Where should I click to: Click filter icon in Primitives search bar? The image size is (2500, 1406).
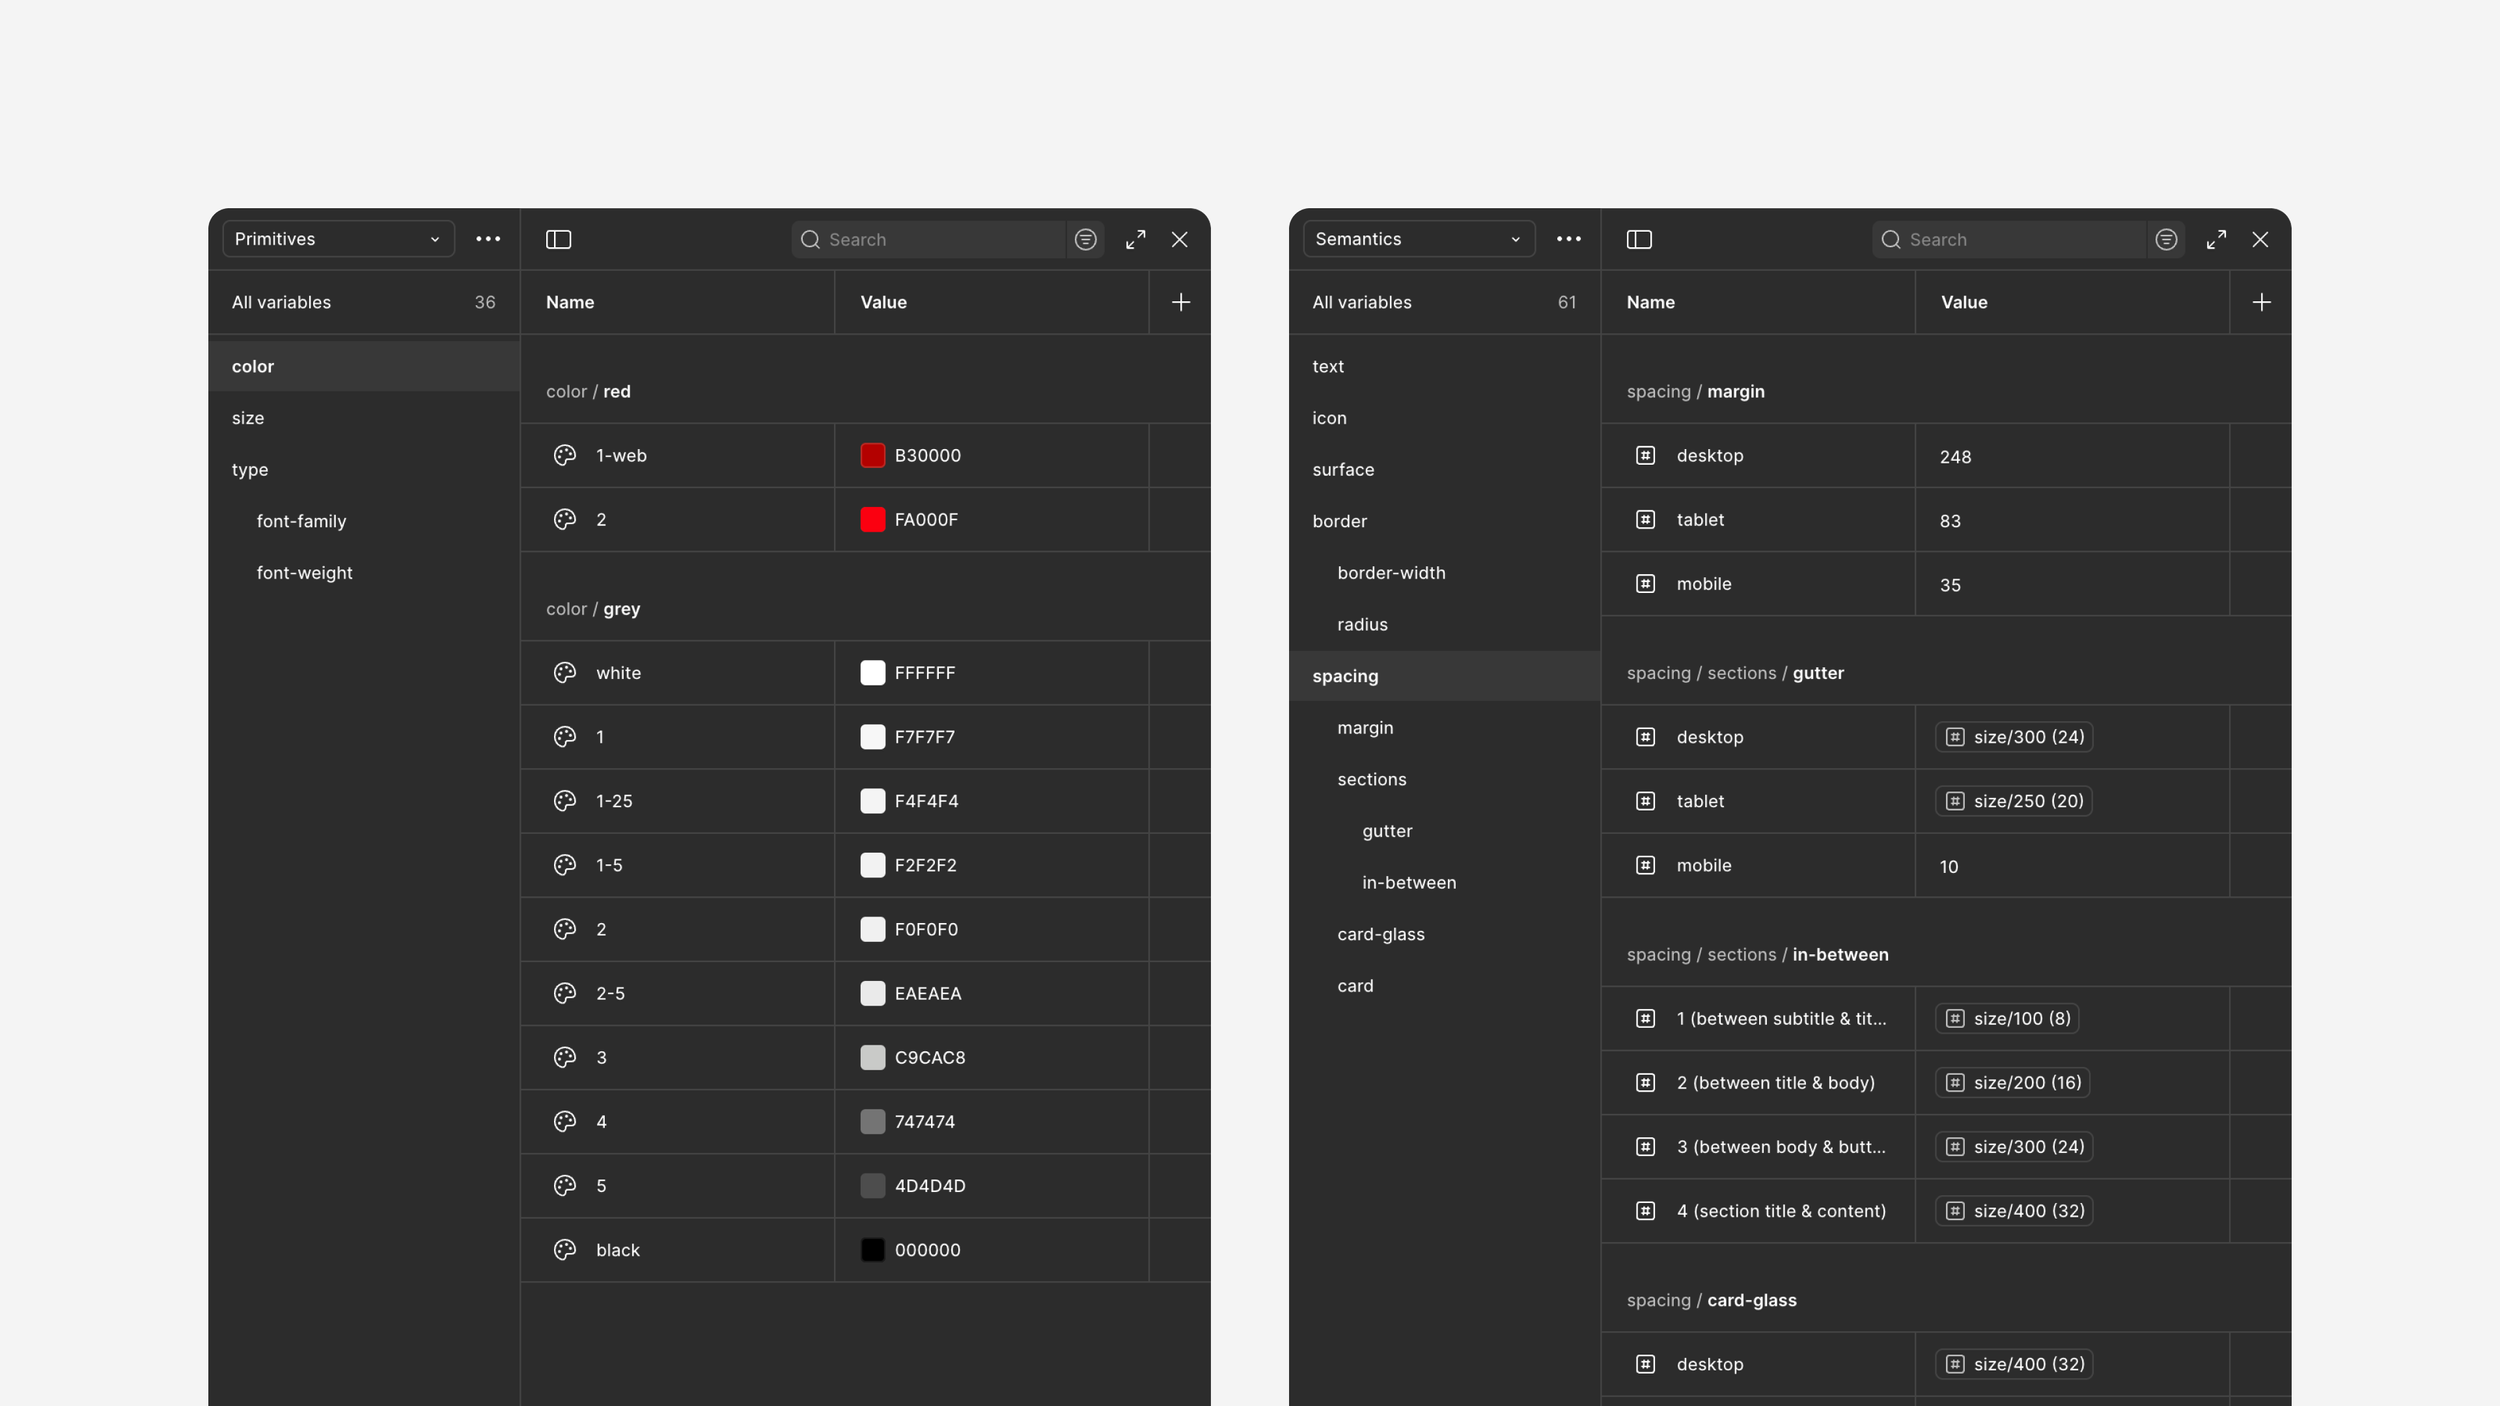pyautogui.click(x=1085, y=239)
